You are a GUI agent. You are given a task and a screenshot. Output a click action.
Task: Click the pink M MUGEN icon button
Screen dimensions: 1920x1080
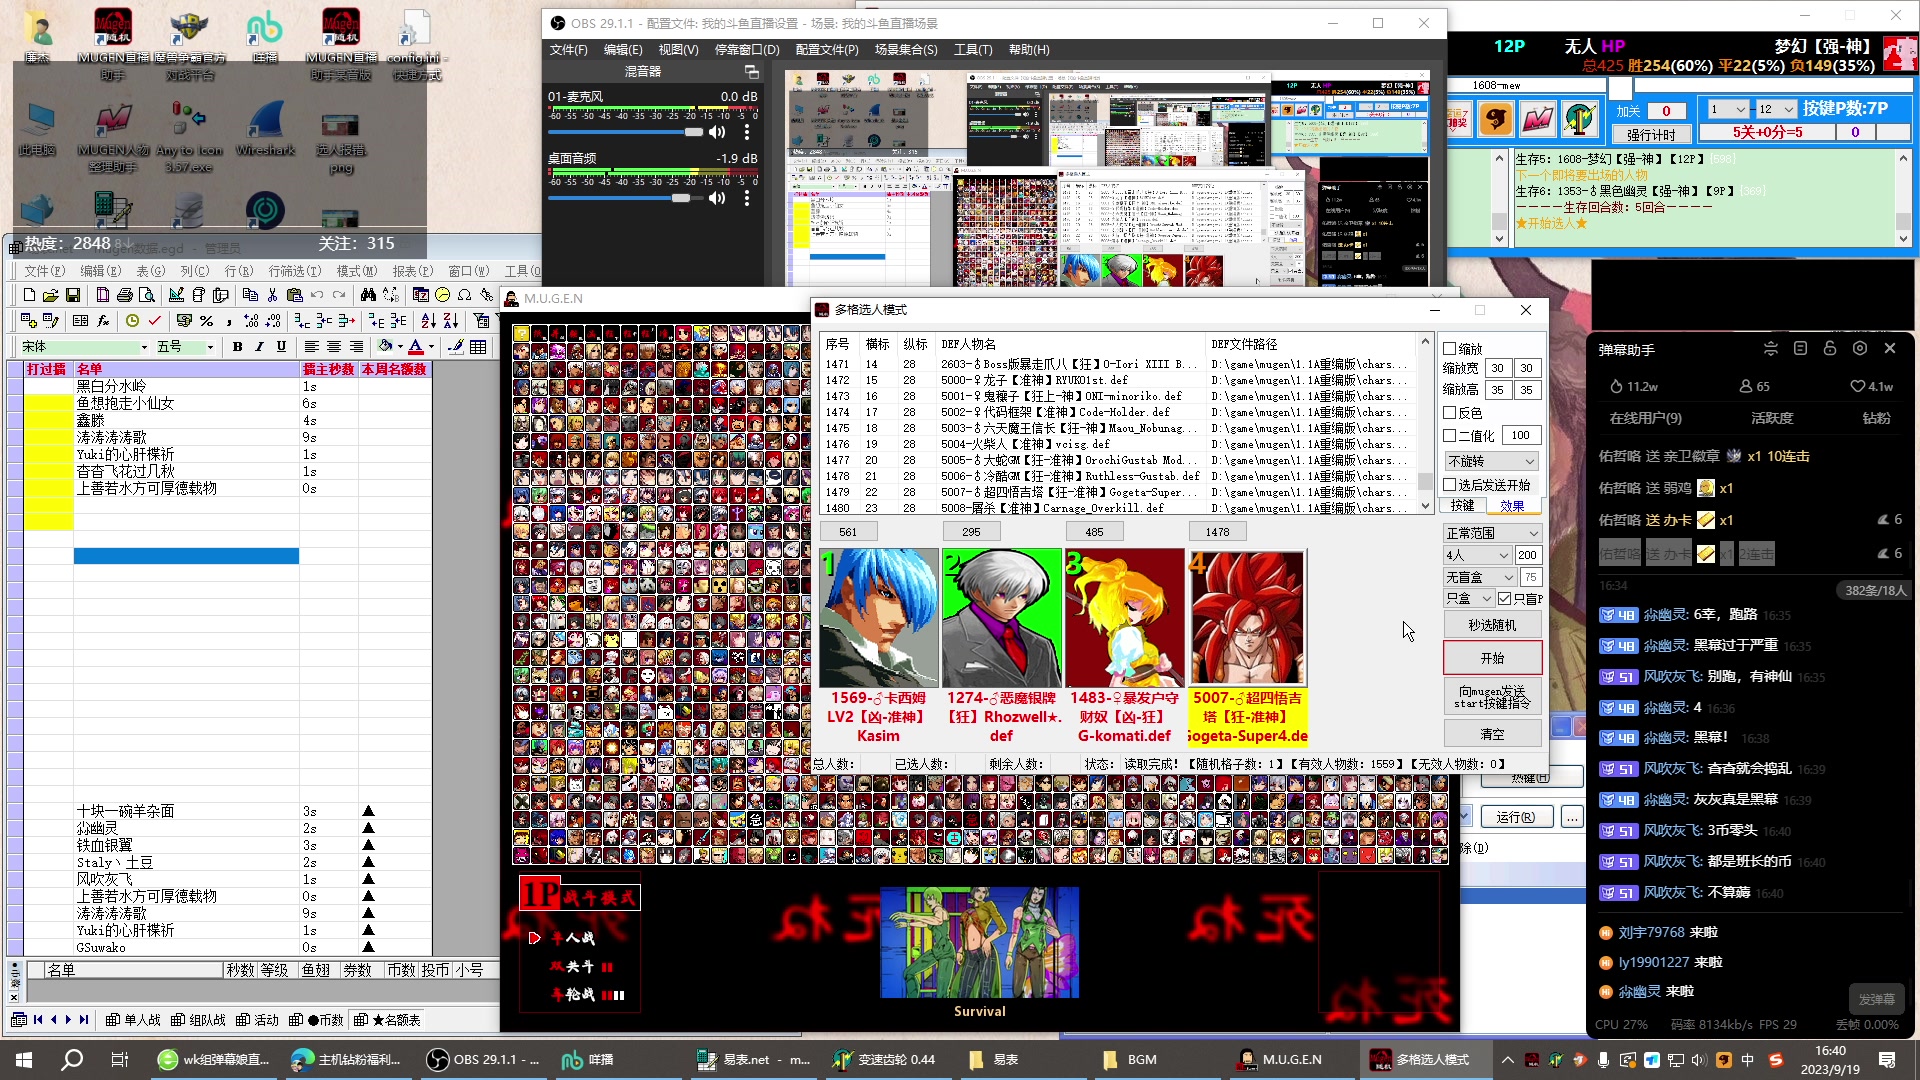coord(1537,119)
